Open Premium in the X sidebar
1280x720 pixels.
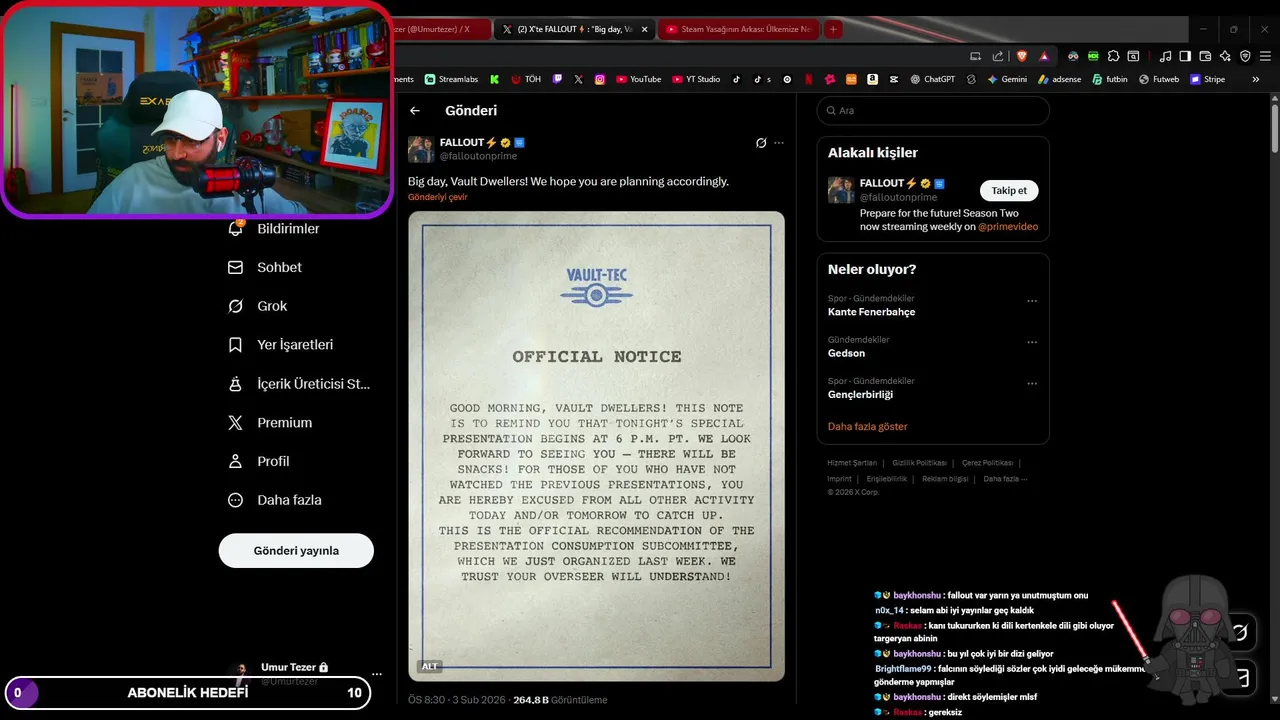point(270,423)
